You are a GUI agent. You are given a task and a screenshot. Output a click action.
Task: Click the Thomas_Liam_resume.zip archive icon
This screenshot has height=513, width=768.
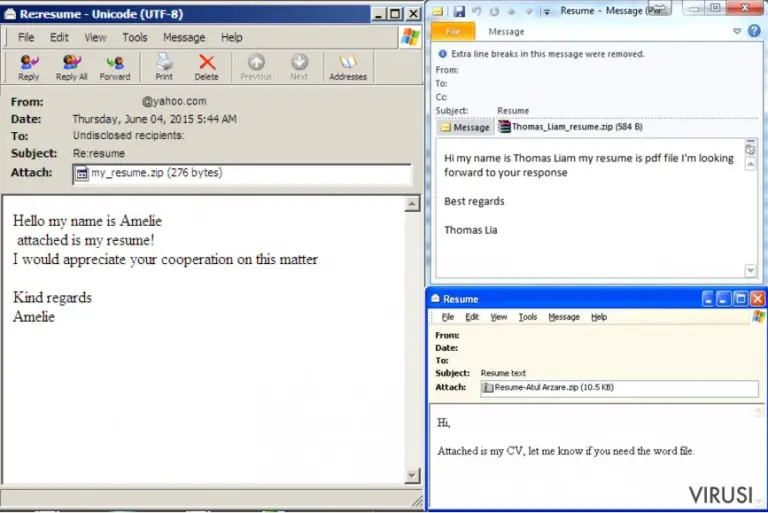pos(504,126)
